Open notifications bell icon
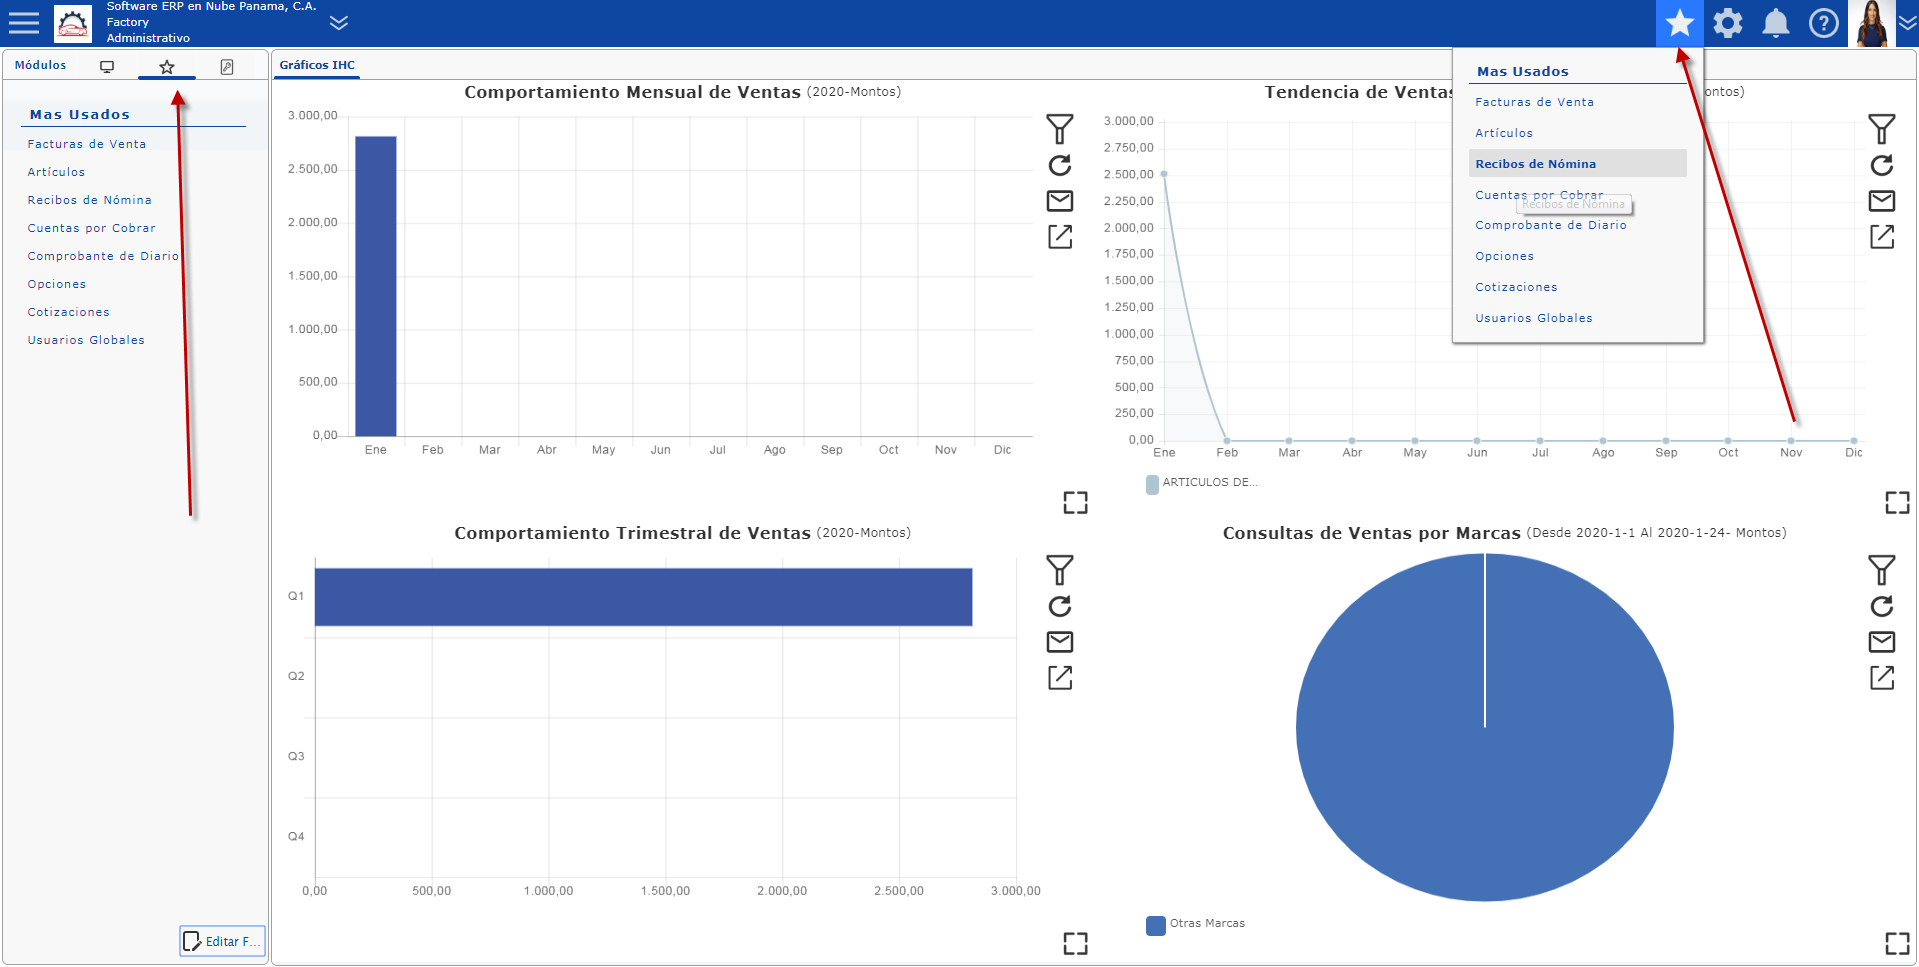Screen dimensions: 1919x967 (x=1775, y=23)
